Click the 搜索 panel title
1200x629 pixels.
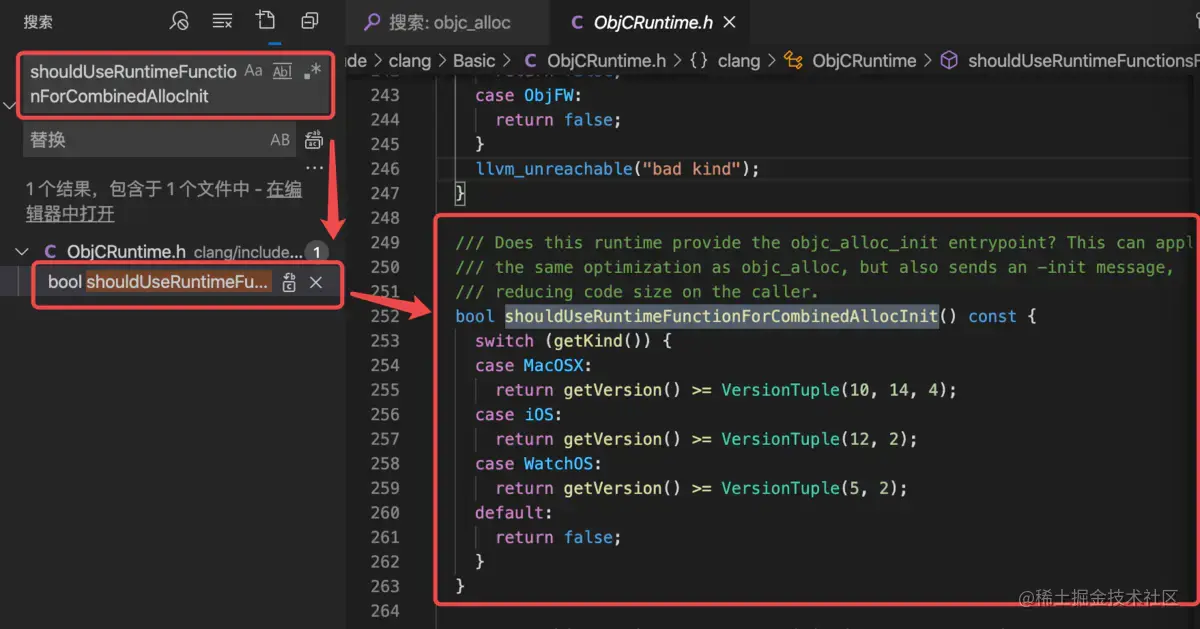pos(39,21)
